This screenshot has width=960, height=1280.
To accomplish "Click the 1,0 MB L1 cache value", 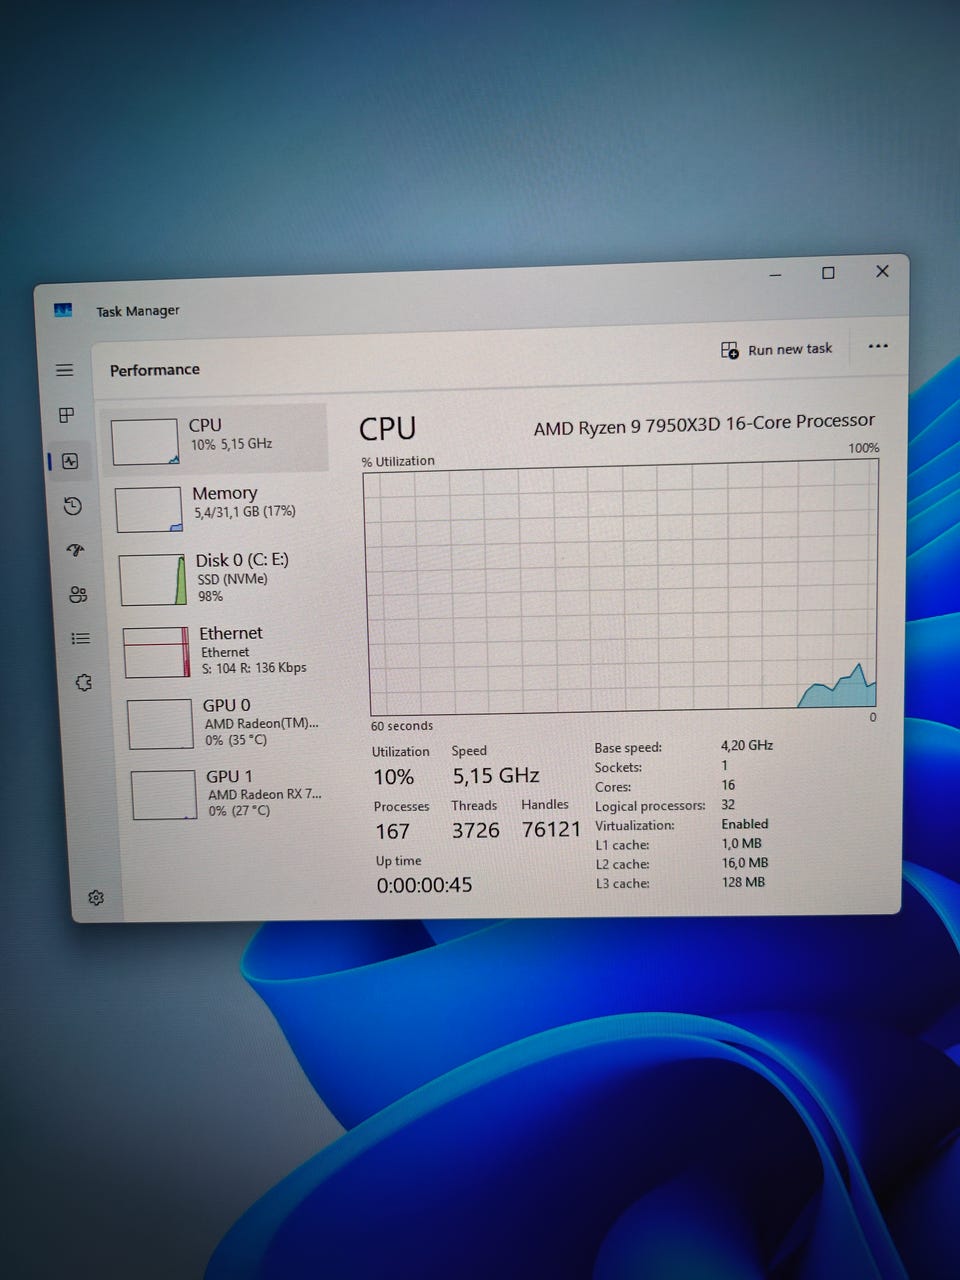I will coord(742,843).
